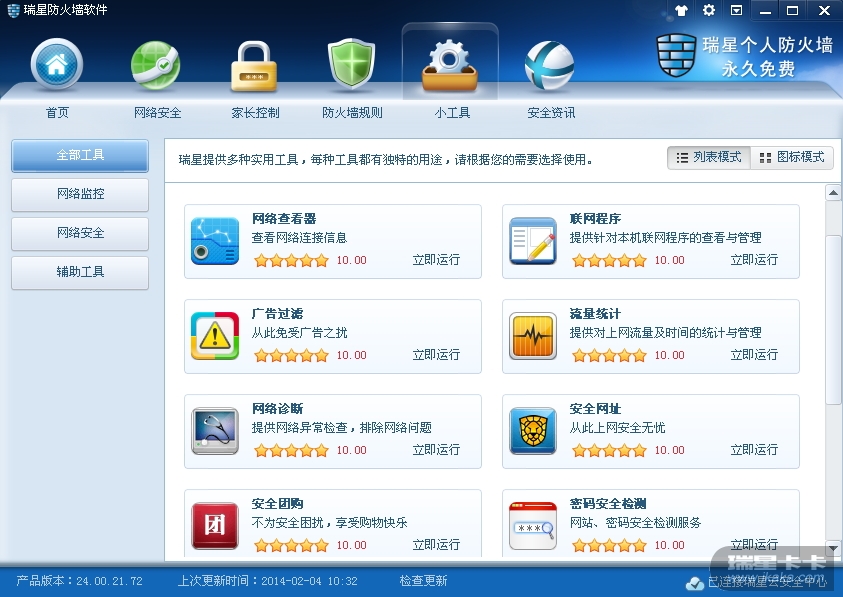This screenshot has width=843, height=597.
Task: Click the Rising firewall brick shield logo
Action: tap(676, 55)
